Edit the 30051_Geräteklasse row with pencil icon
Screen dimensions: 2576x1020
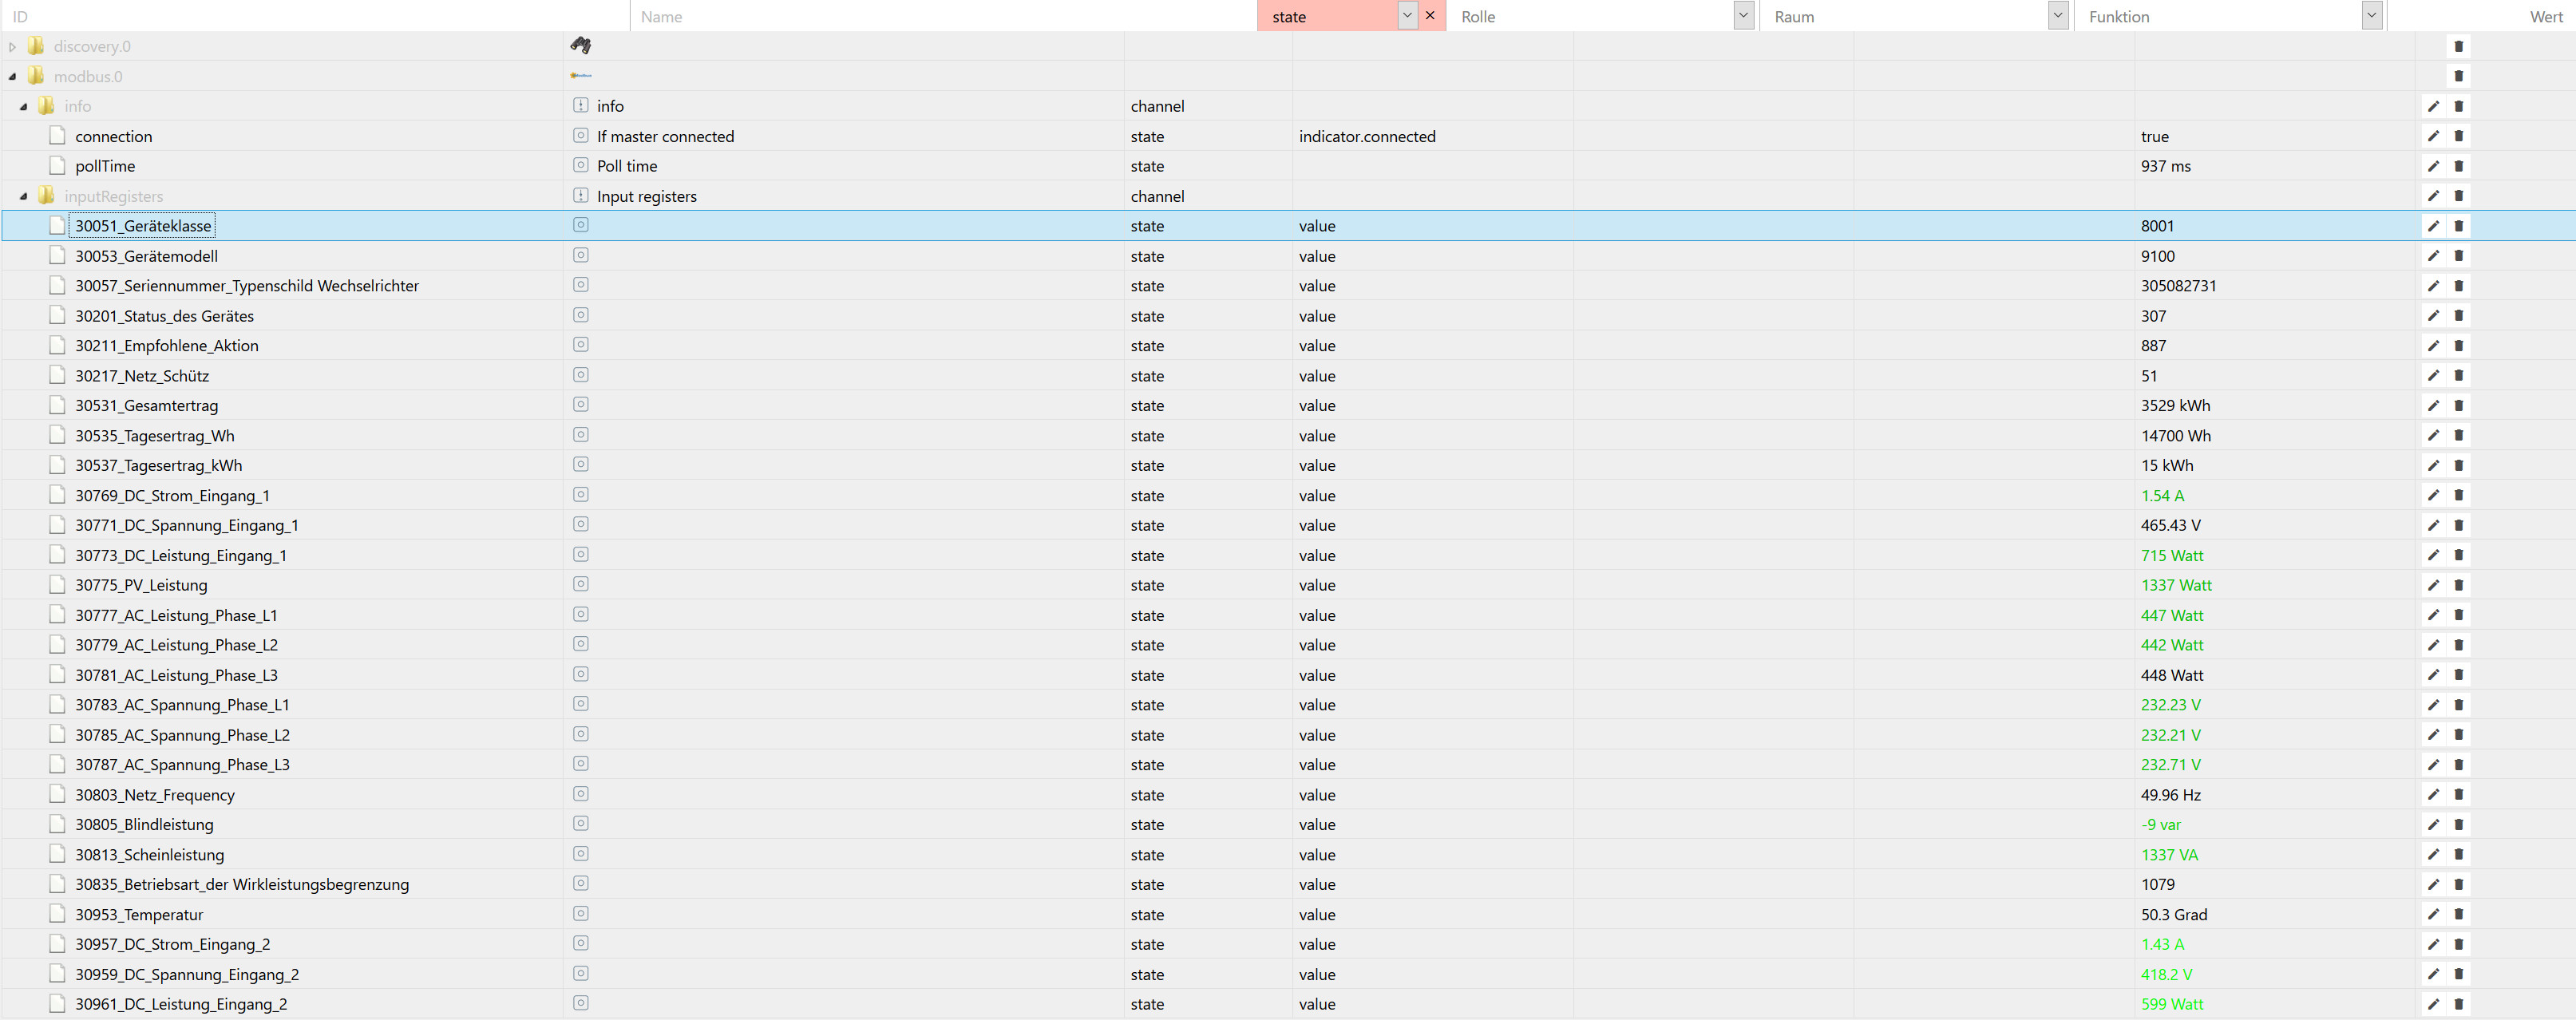click(2433, 226)
